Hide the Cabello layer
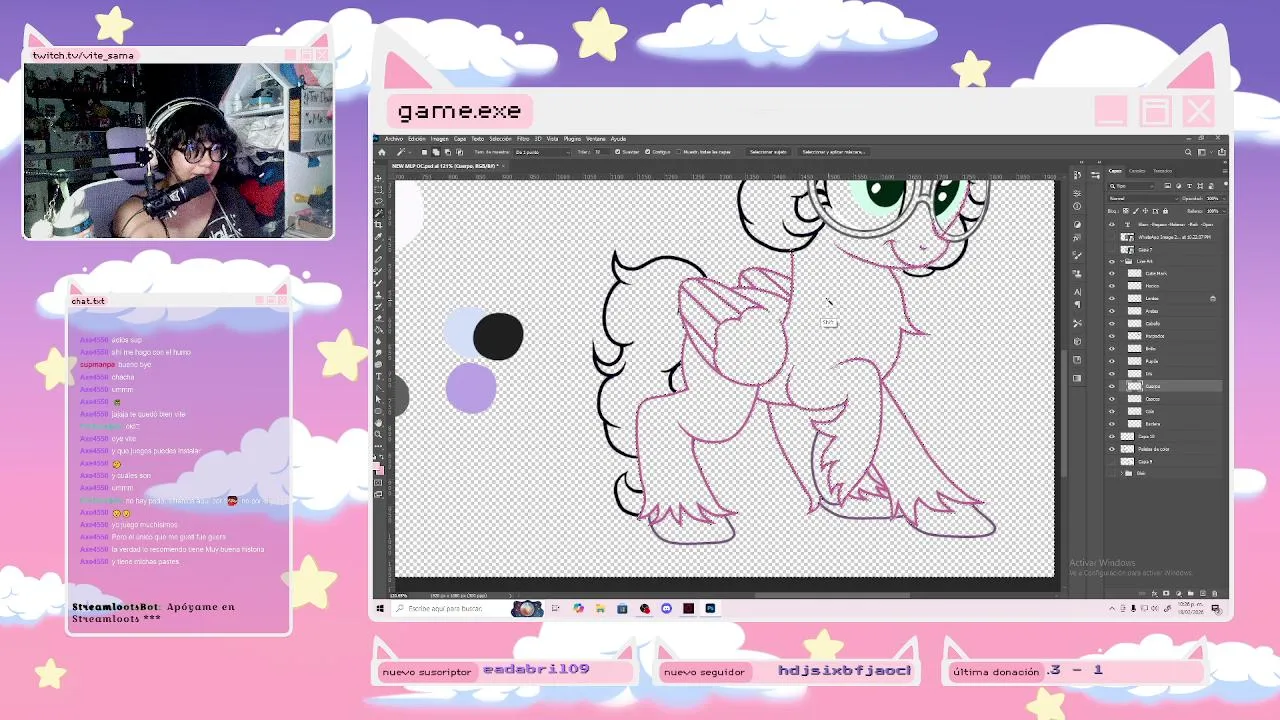1280x720 pixels. pos(1111,323)
